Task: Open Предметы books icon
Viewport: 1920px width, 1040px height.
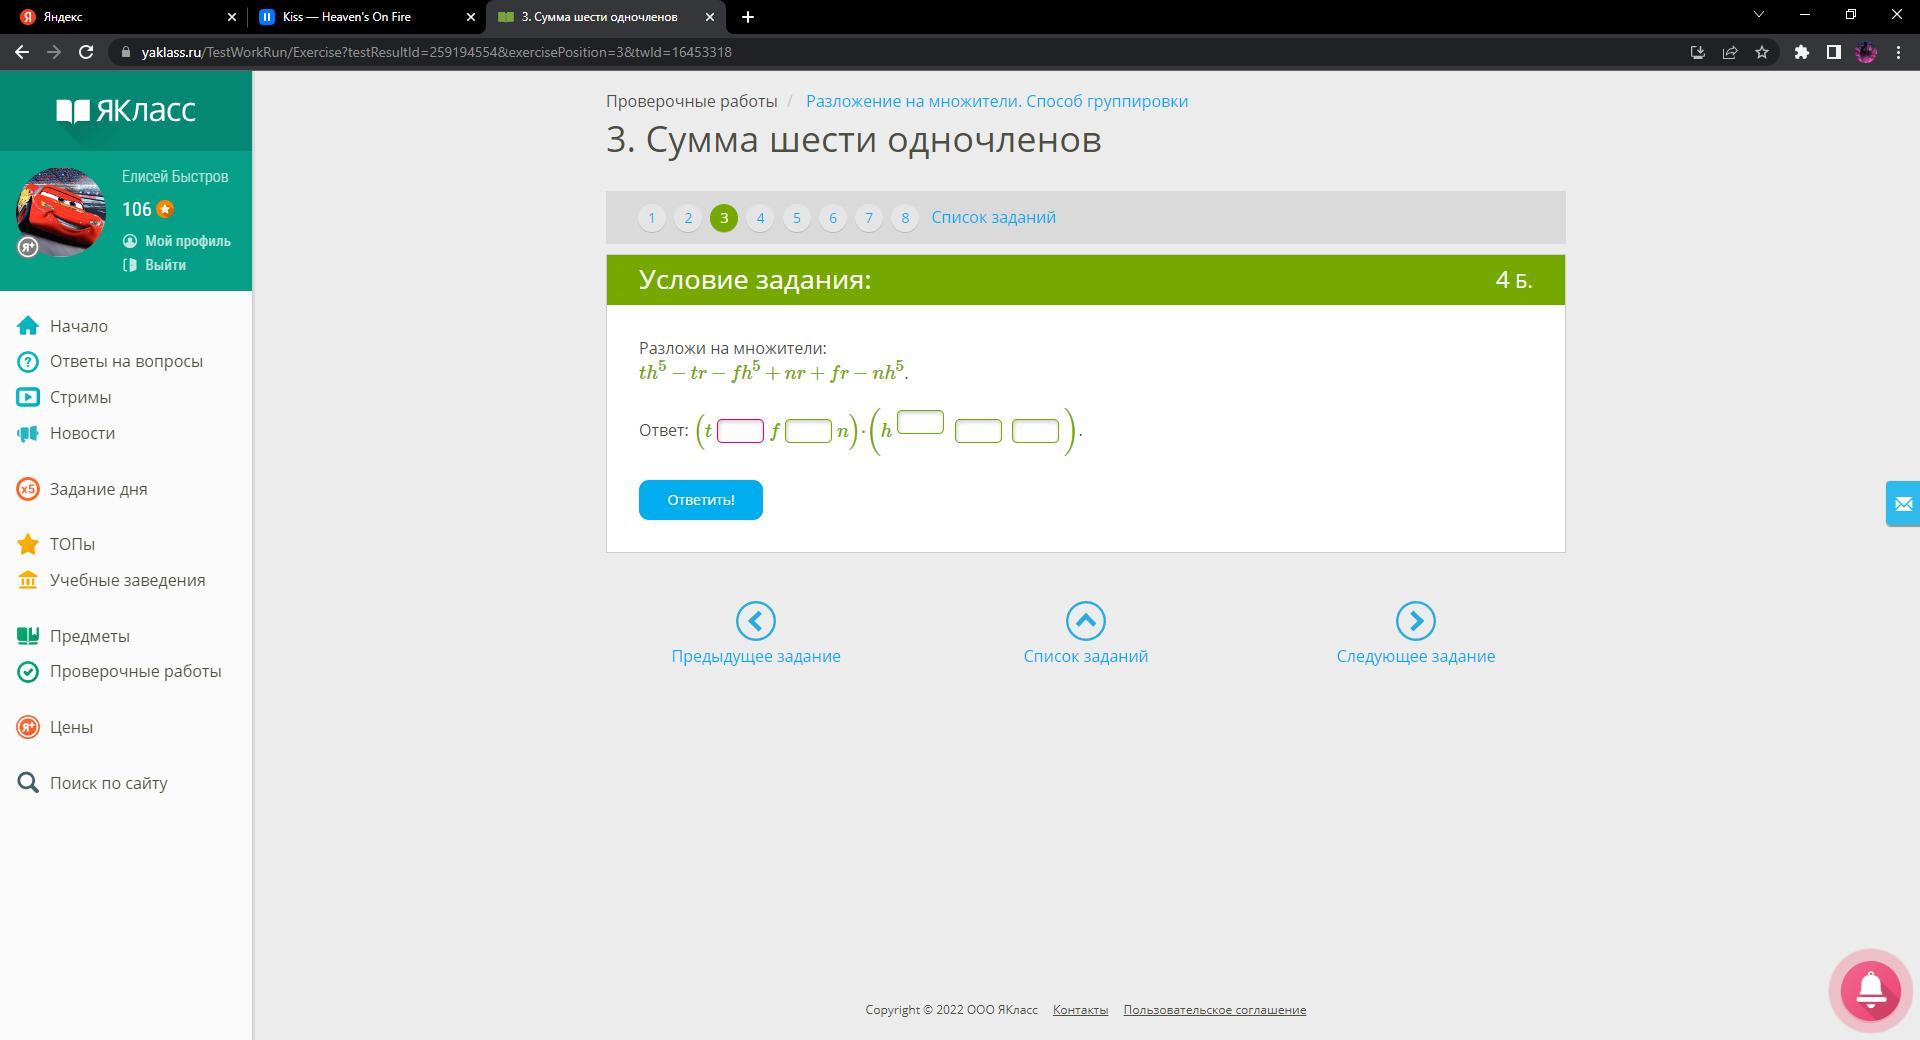Action: (28, 636)
